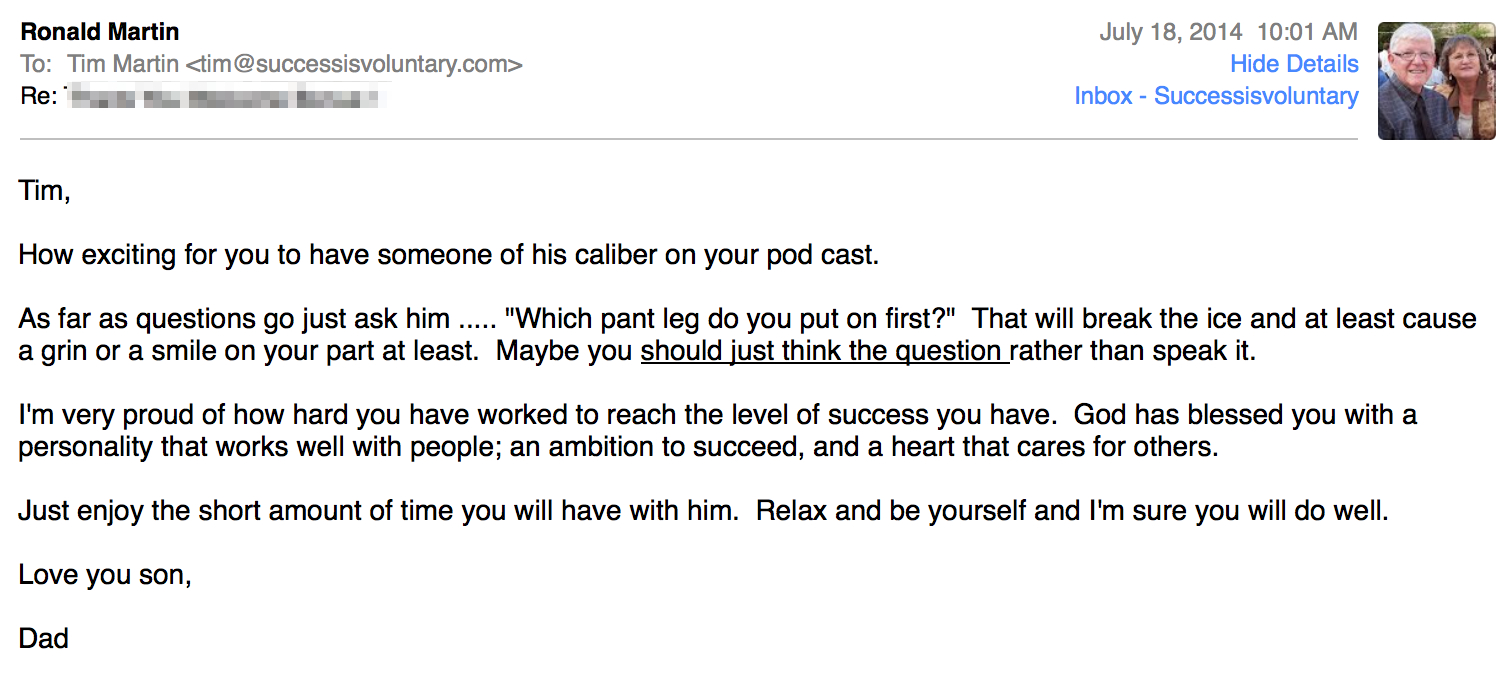Click the 10:01 AM timestamp

[1307, 32]
